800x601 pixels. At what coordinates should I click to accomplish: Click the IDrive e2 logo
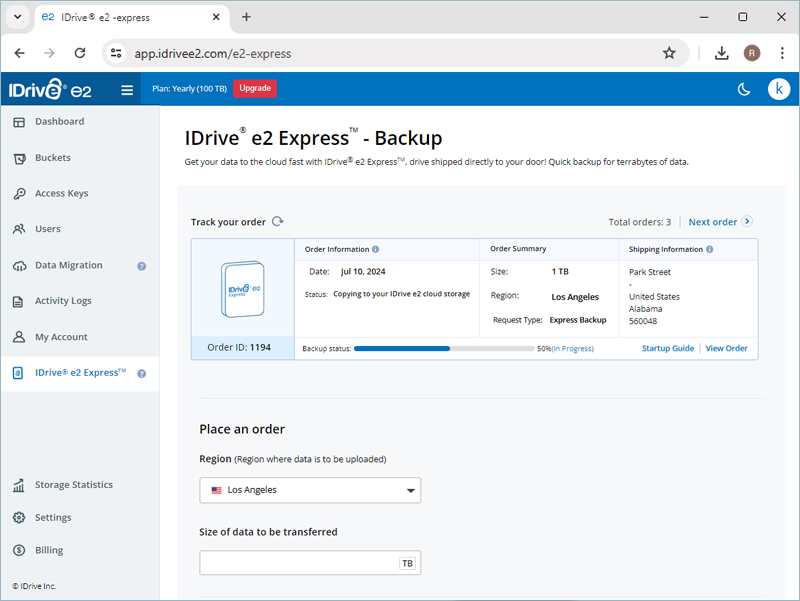point(50,89)
